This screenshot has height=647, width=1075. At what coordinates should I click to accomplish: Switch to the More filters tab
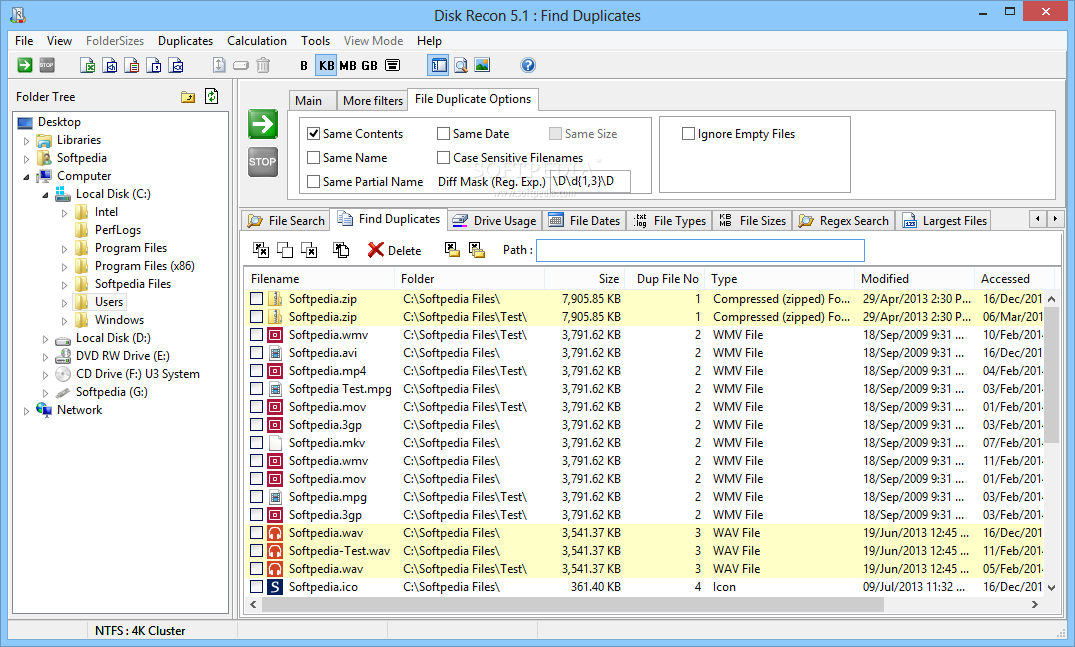(372, 101)
